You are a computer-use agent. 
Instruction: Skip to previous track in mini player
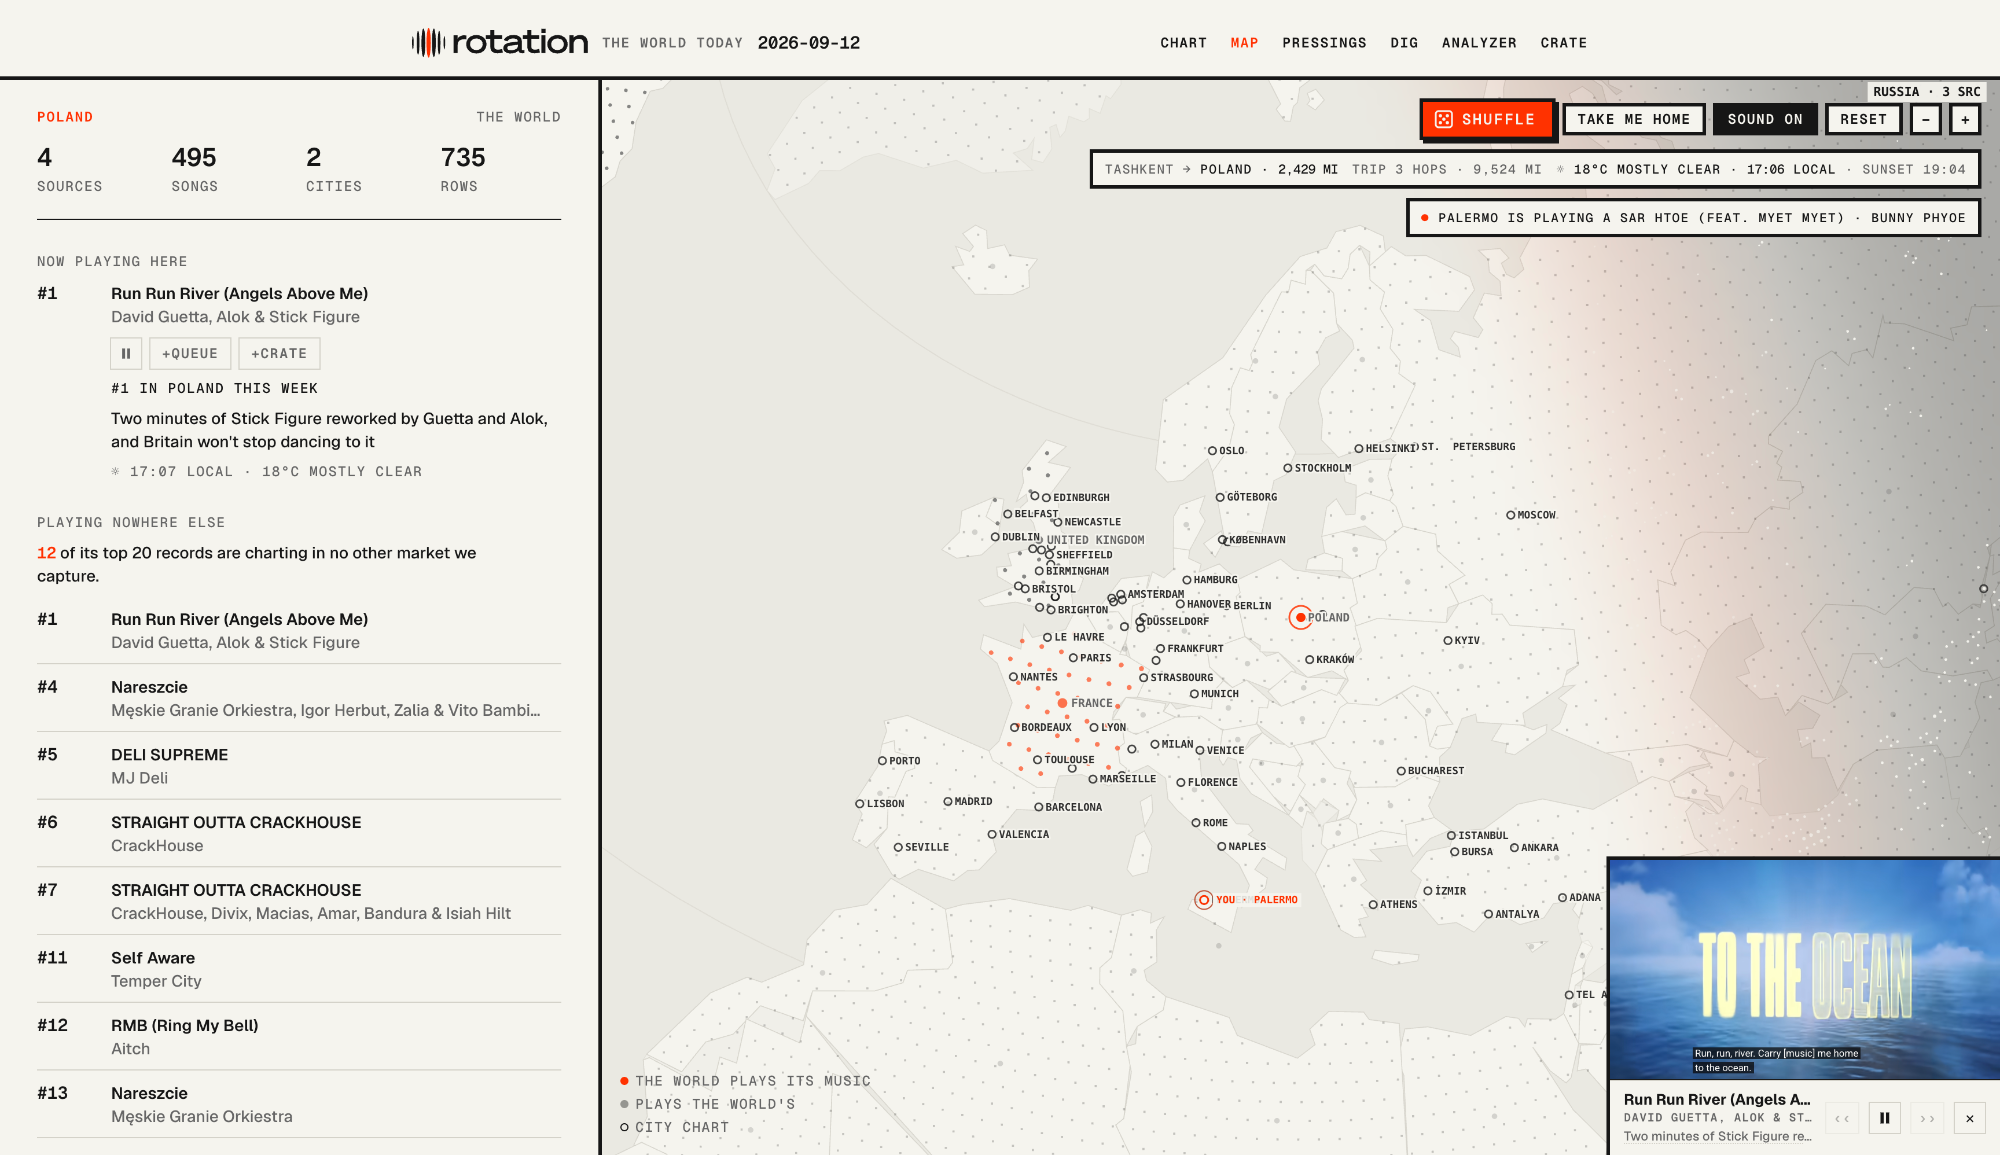[x=1842, y=1118]
